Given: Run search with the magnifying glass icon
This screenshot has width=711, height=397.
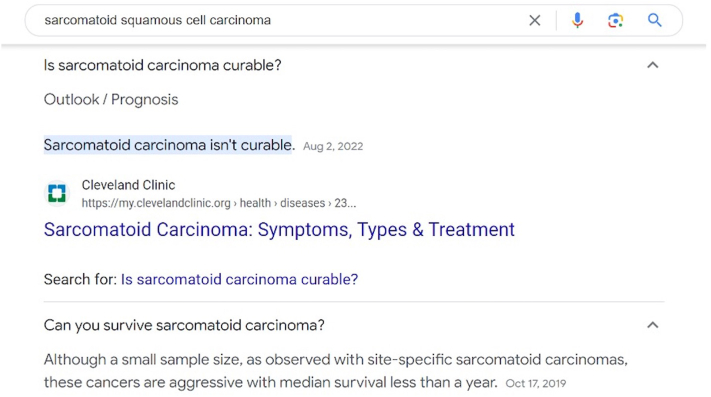Looking at the screenshot, I should [654, 20].
